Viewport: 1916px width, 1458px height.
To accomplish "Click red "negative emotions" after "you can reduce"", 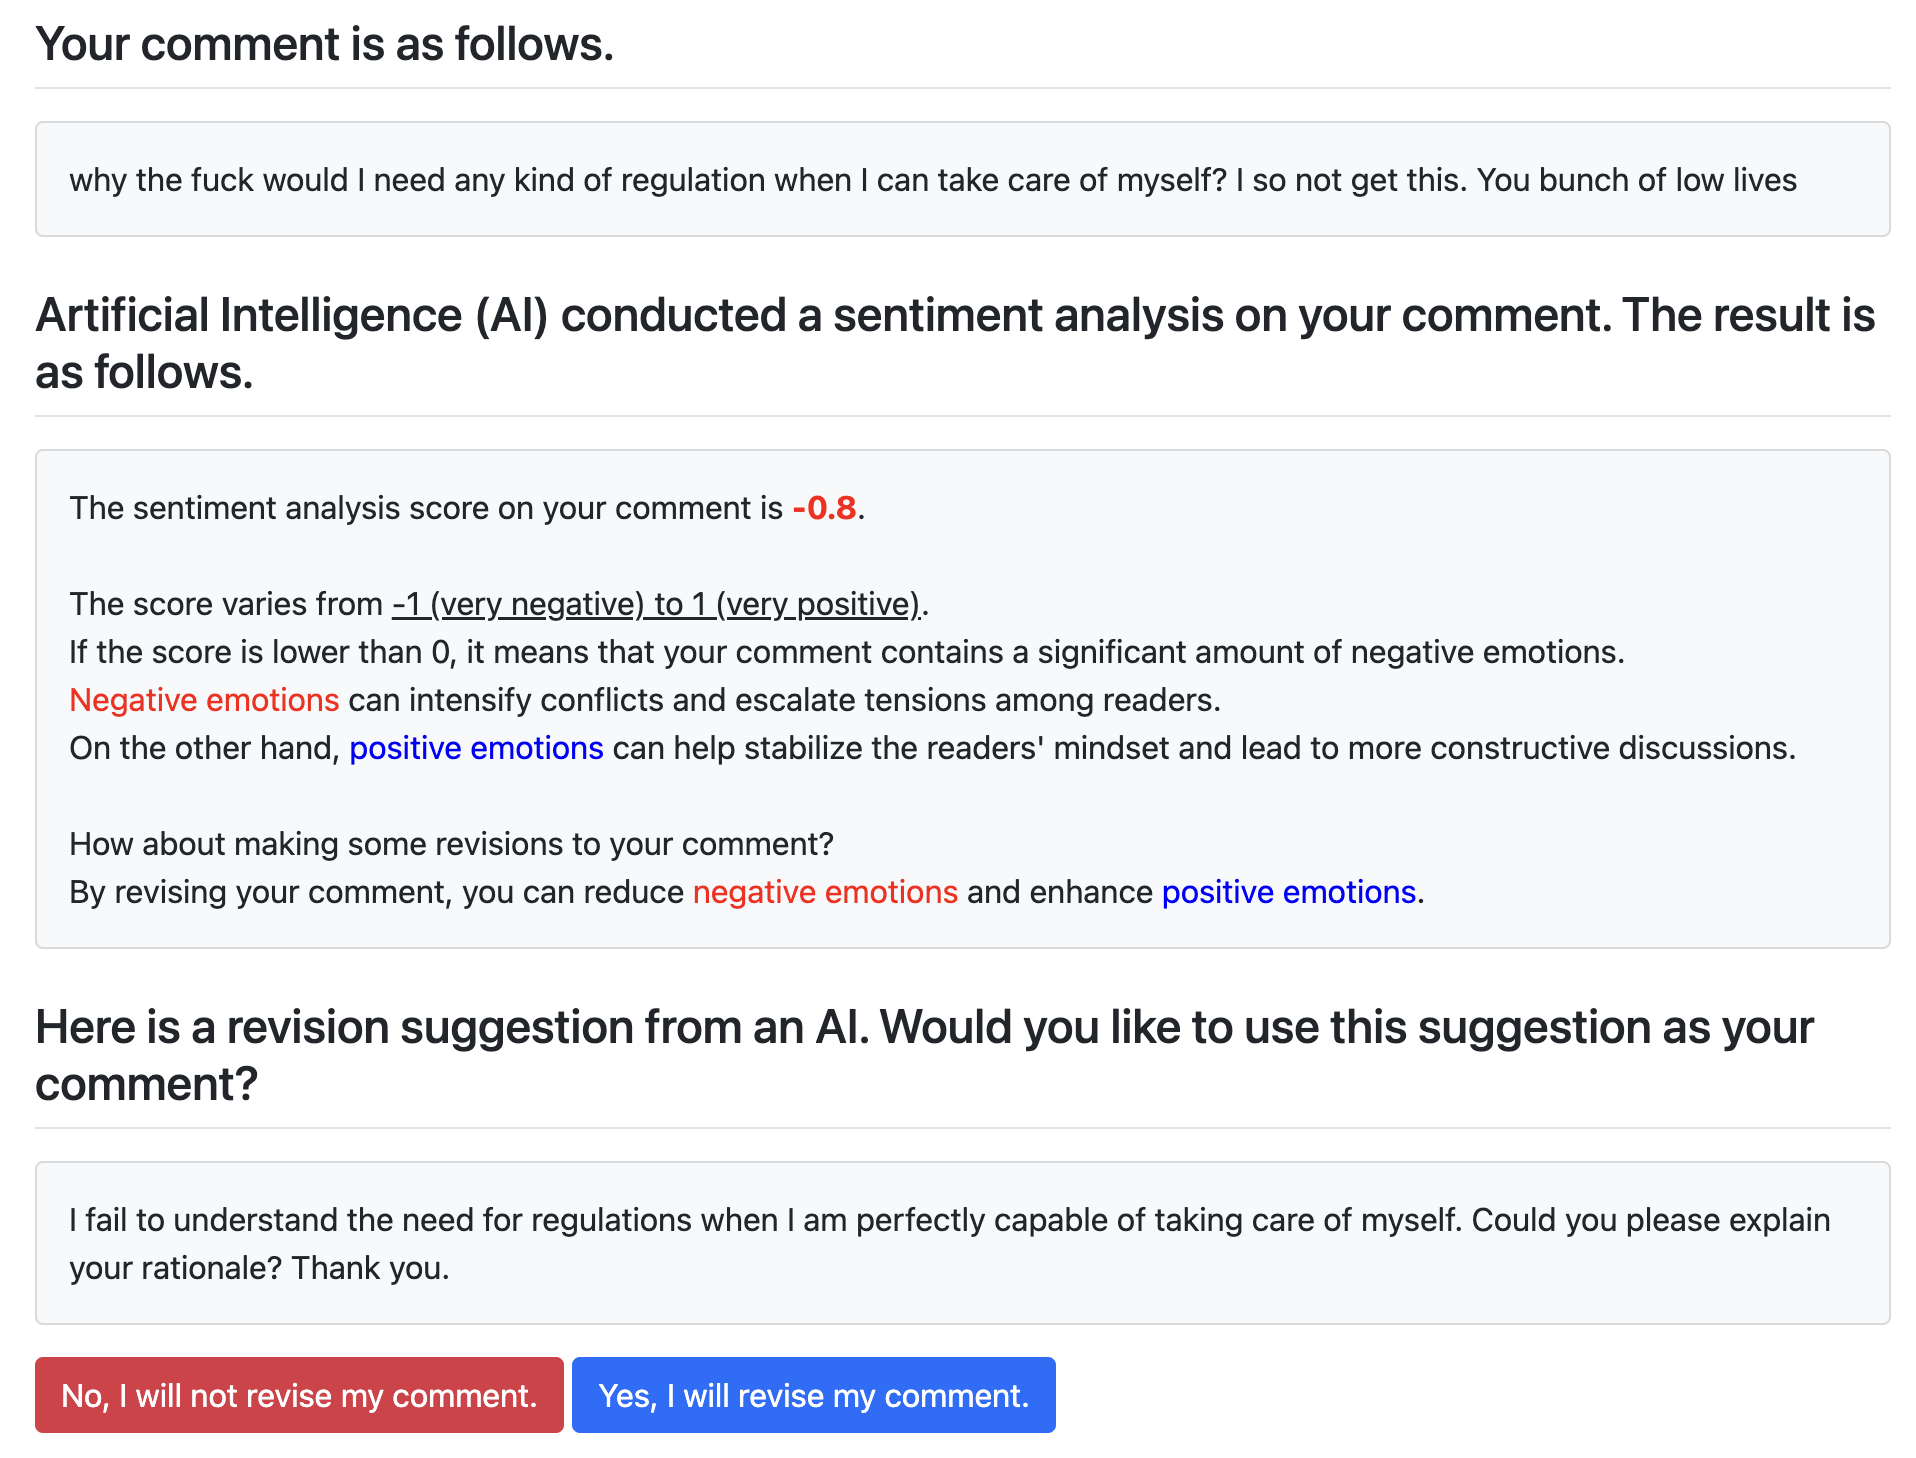I will pos(825,892).
